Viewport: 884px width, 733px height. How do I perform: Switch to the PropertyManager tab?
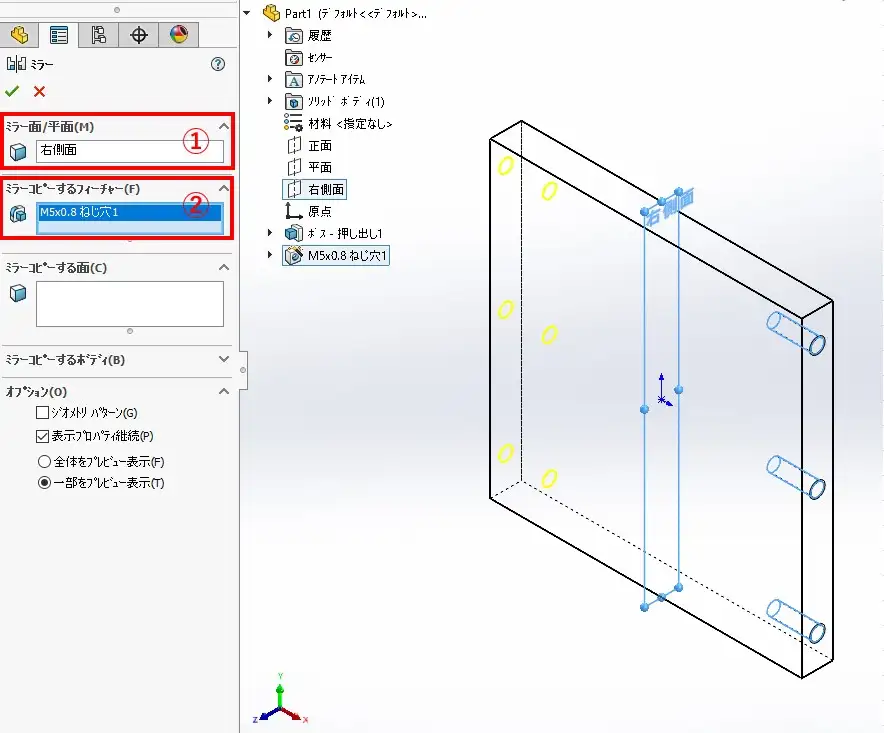point(59,35)
